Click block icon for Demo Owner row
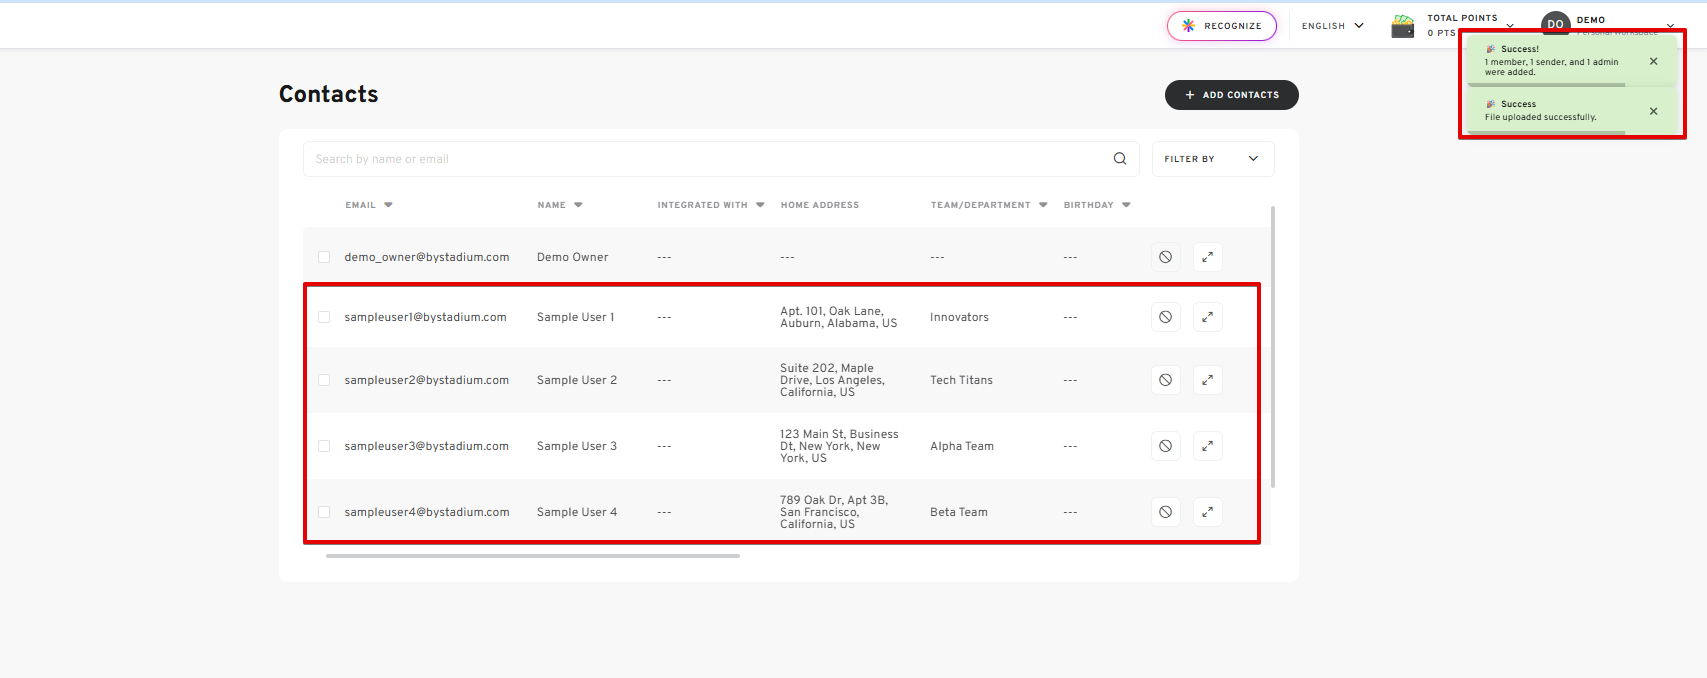The image size is (1707, 678). click(1165, 257)
